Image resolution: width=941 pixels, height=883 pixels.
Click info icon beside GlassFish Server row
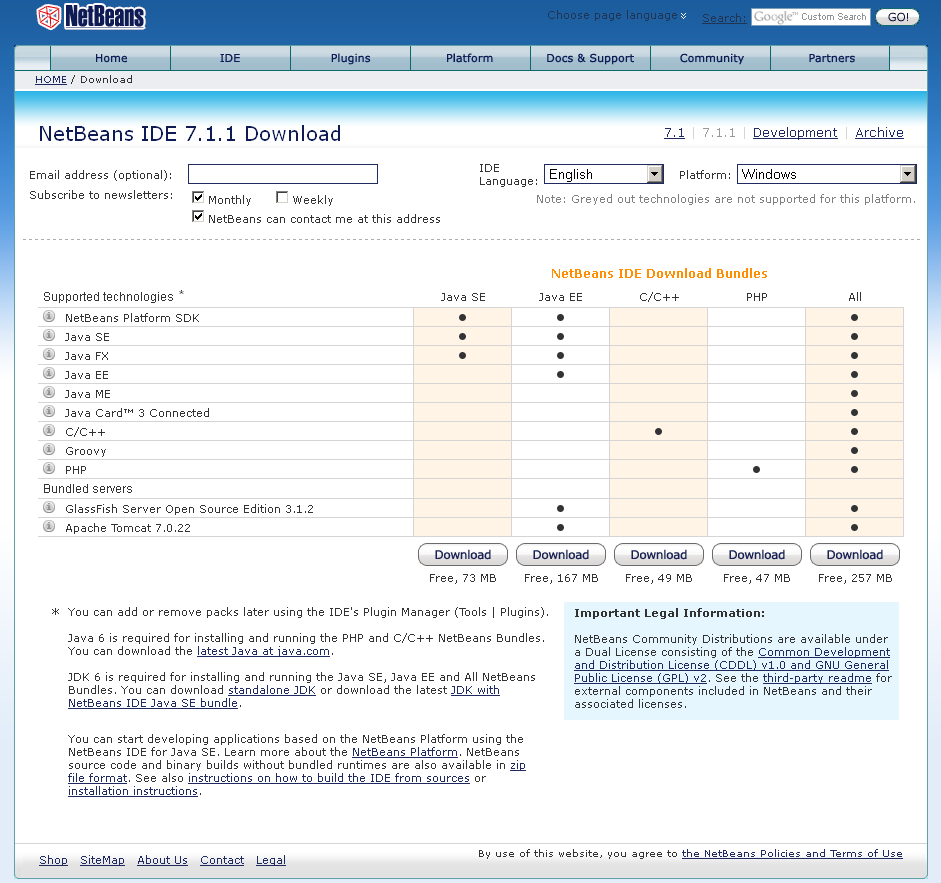[x=49, y=508]
